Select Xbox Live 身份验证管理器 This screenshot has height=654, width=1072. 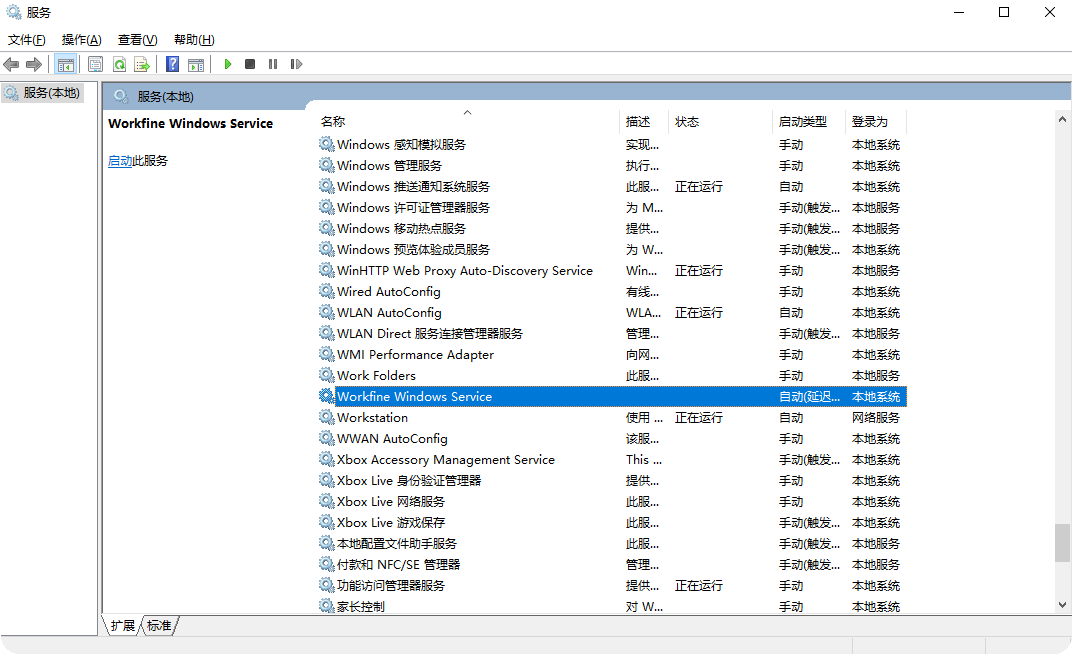coord(612,480)
